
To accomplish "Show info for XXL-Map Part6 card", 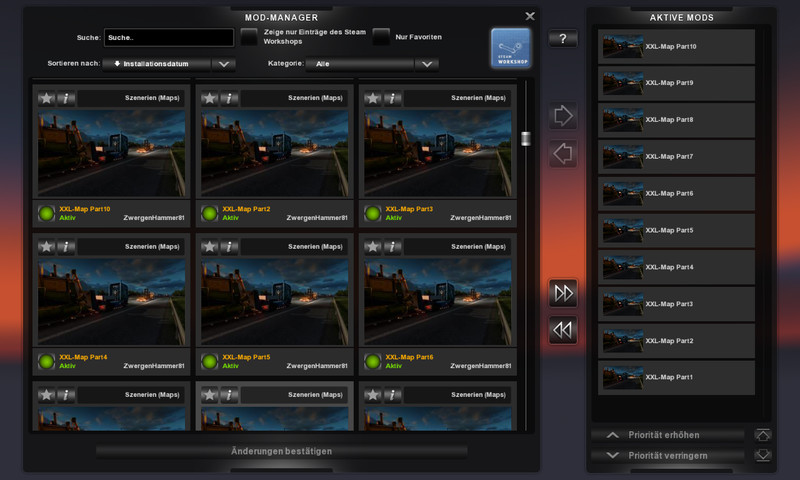I will [392, 247].
